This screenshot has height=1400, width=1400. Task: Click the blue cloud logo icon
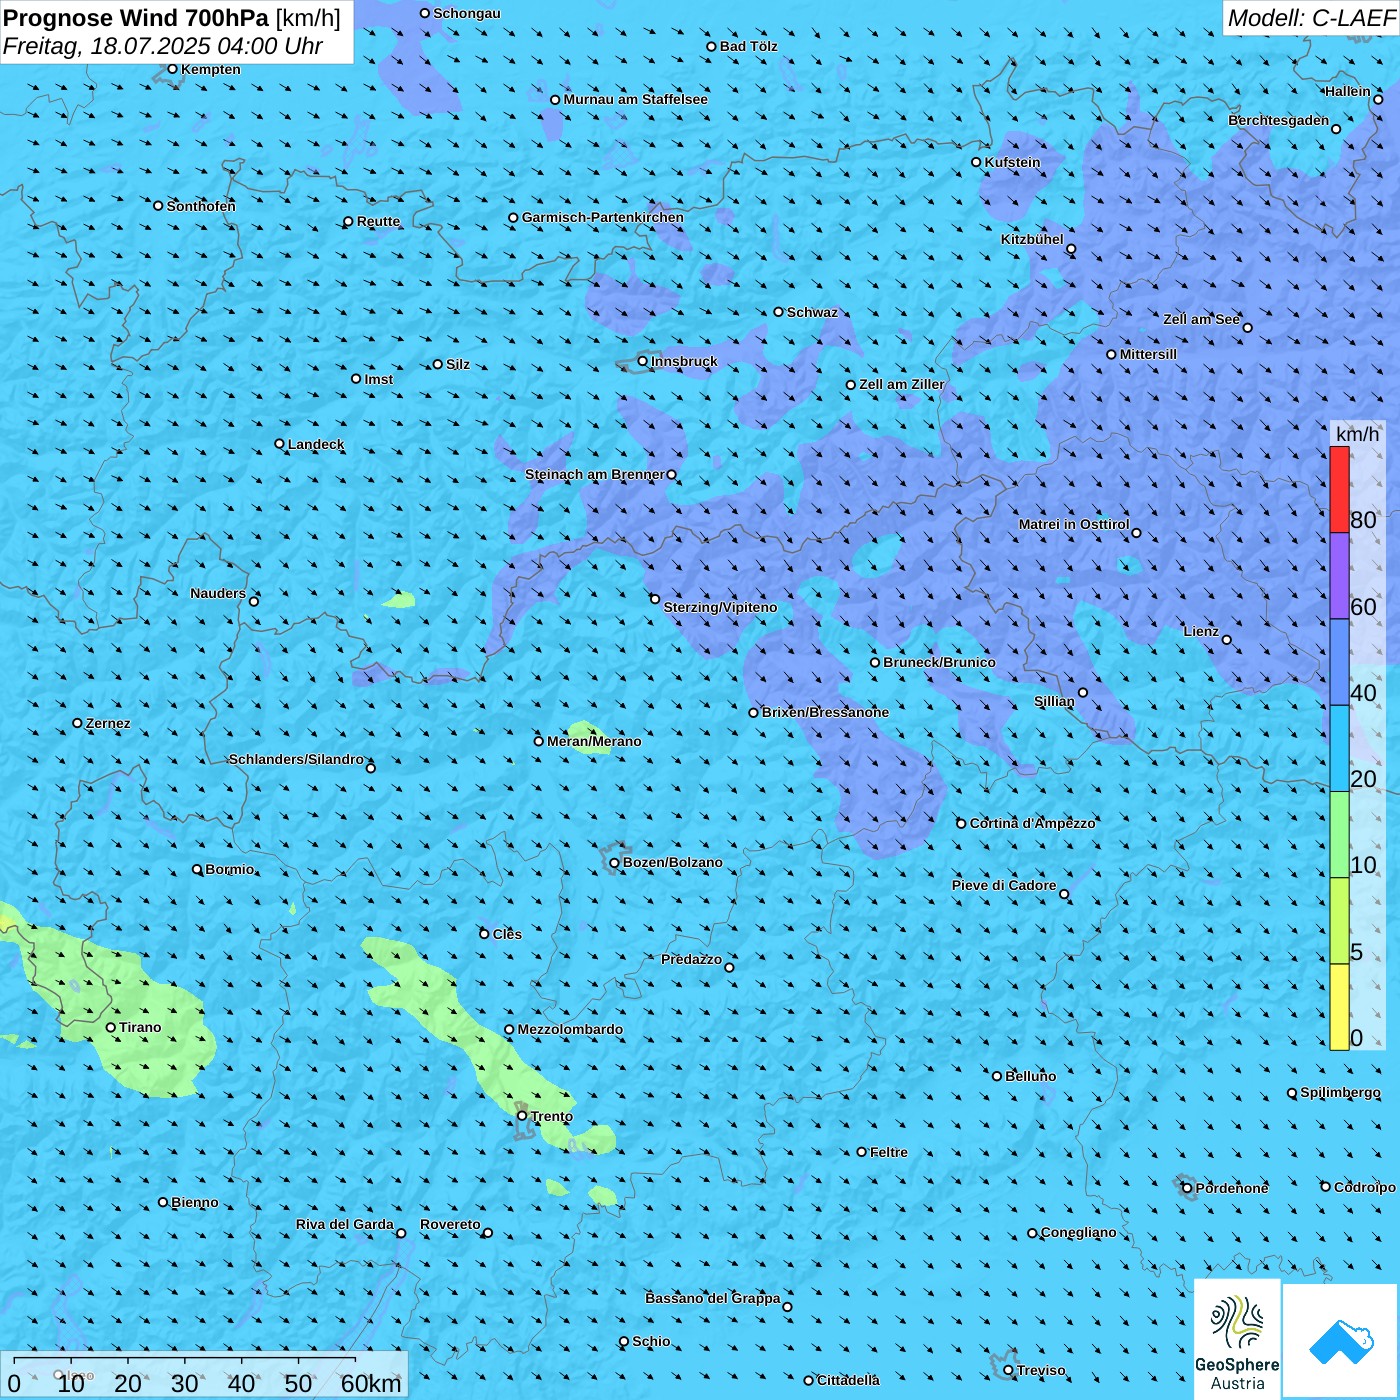1341,1341
